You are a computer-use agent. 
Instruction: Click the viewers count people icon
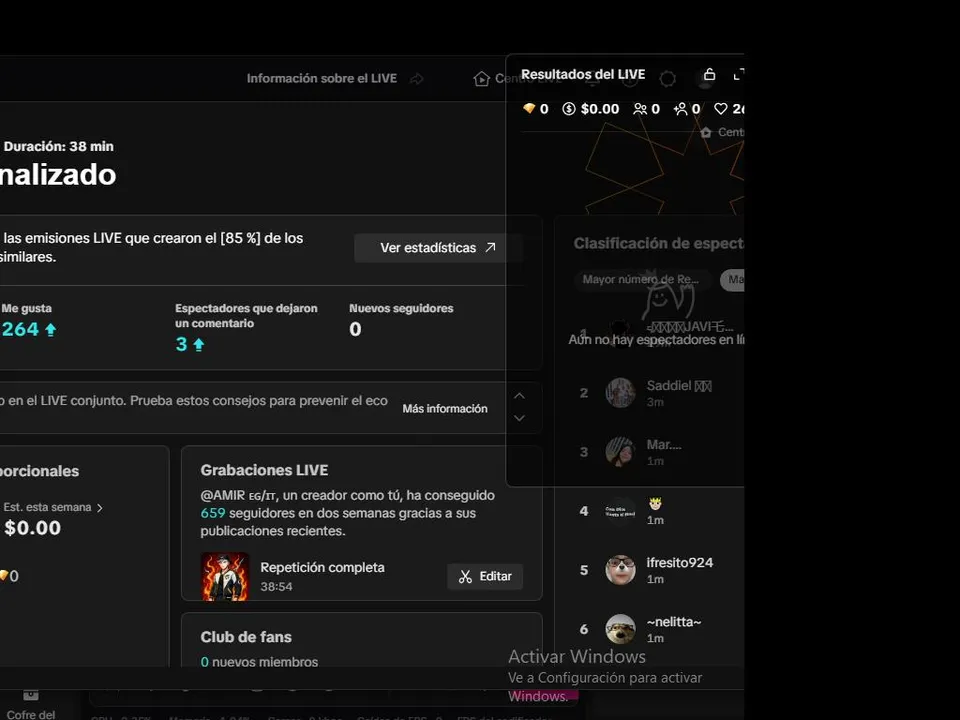[x=640, y=109]
